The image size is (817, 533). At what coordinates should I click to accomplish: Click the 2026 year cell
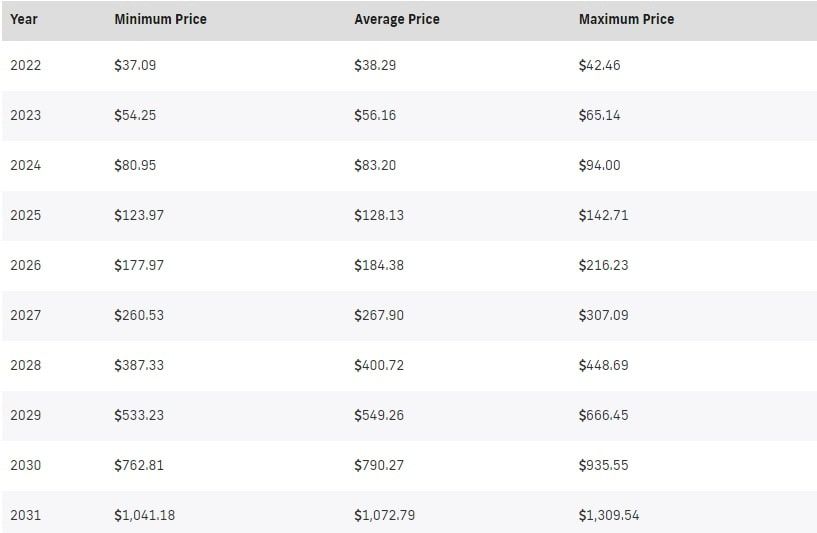[x=26, y=265]
